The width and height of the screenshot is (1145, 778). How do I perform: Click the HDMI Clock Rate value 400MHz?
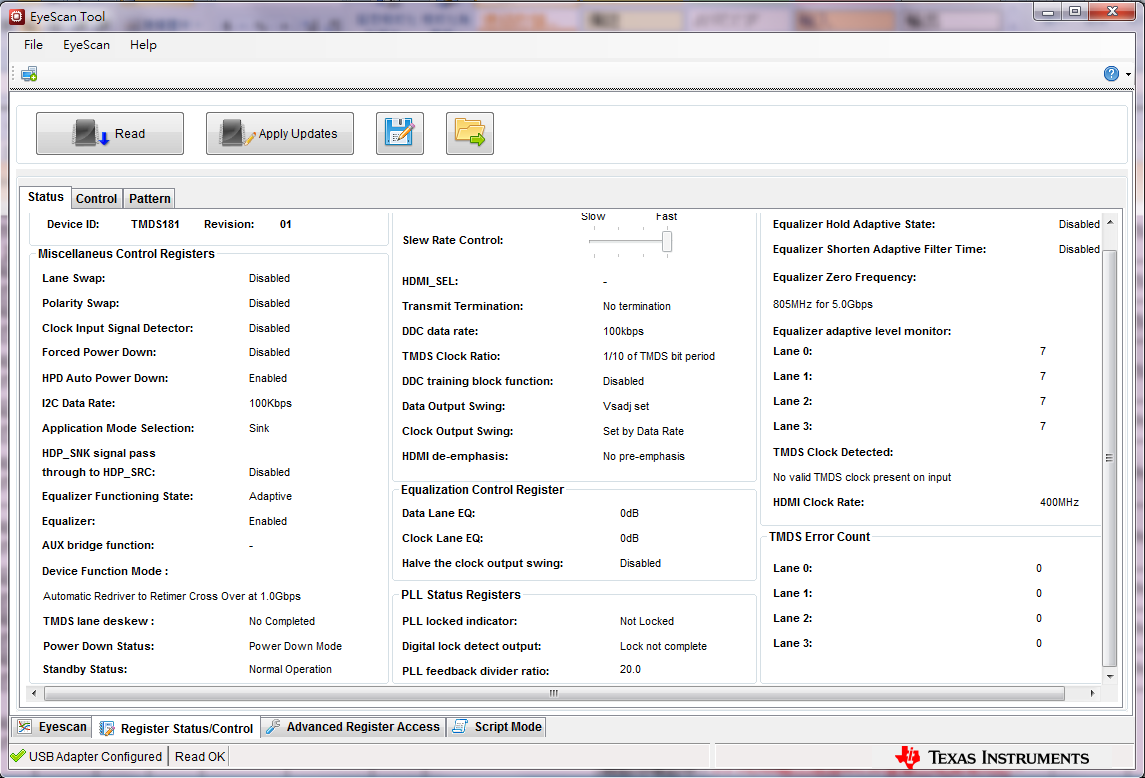1060,503
